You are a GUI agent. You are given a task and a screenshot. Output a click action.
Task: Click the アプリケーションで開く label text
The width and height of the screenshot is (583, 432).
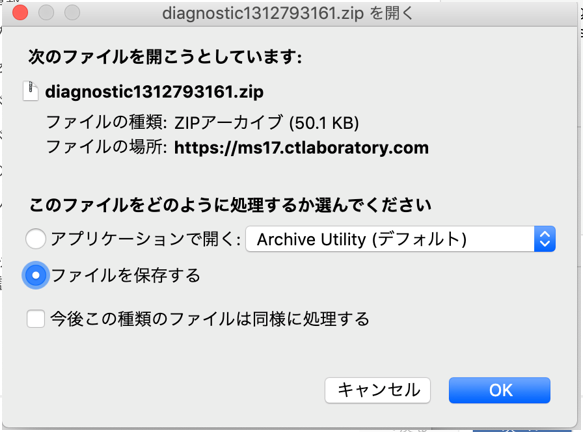pos(146,239)
